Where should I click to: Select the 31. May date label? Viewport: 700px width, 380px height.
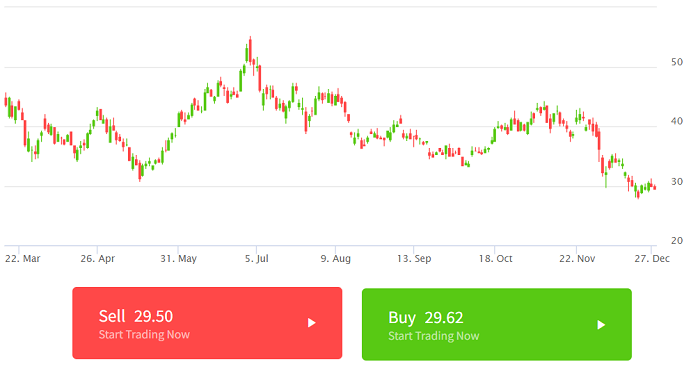179,259
